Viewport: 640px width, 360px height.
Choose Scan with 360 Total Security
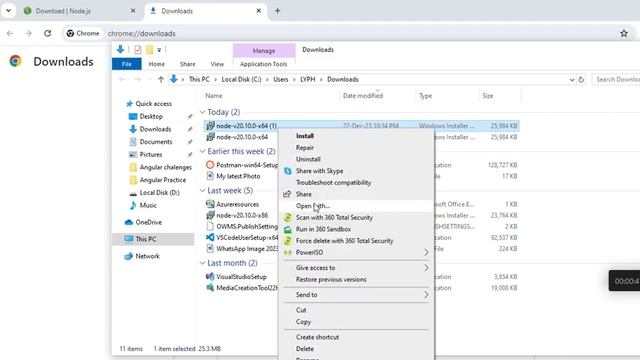tap(356, 218)
